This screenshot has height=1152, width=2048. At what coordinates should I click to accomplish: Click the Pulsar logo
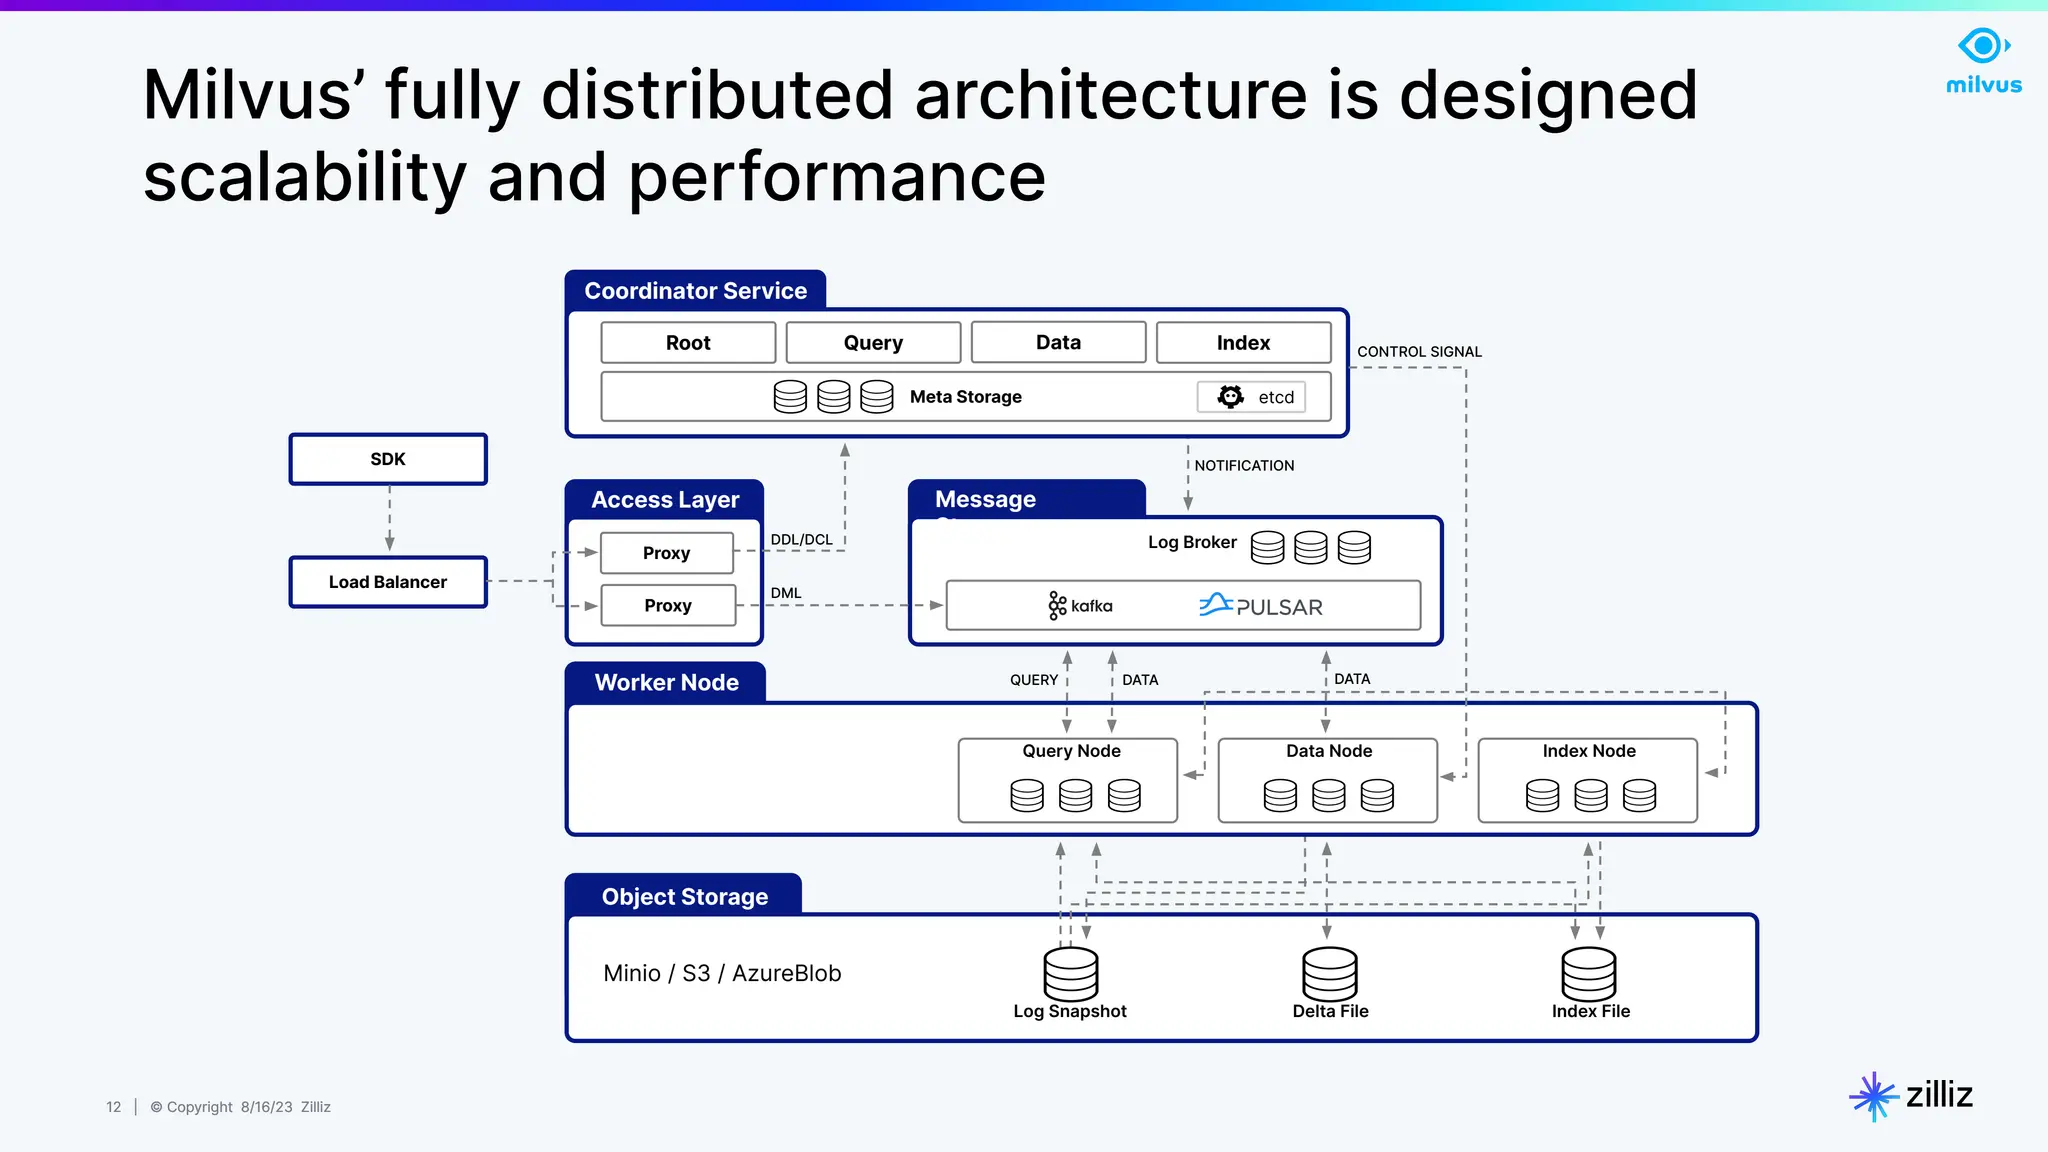1261,606
